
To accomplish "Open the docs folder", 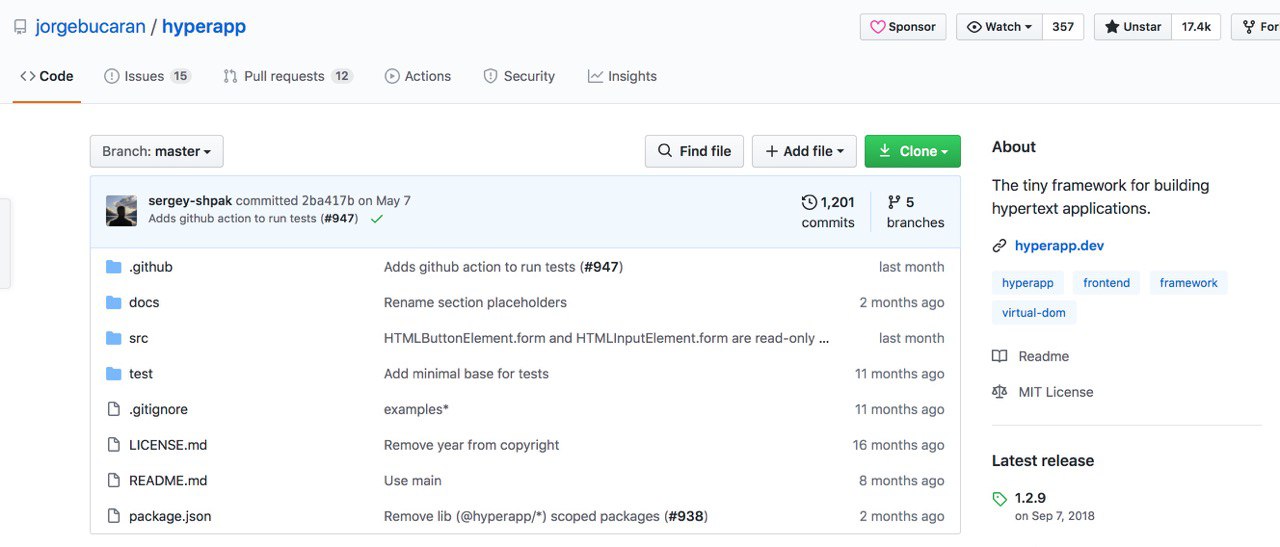I will [144, 302].
